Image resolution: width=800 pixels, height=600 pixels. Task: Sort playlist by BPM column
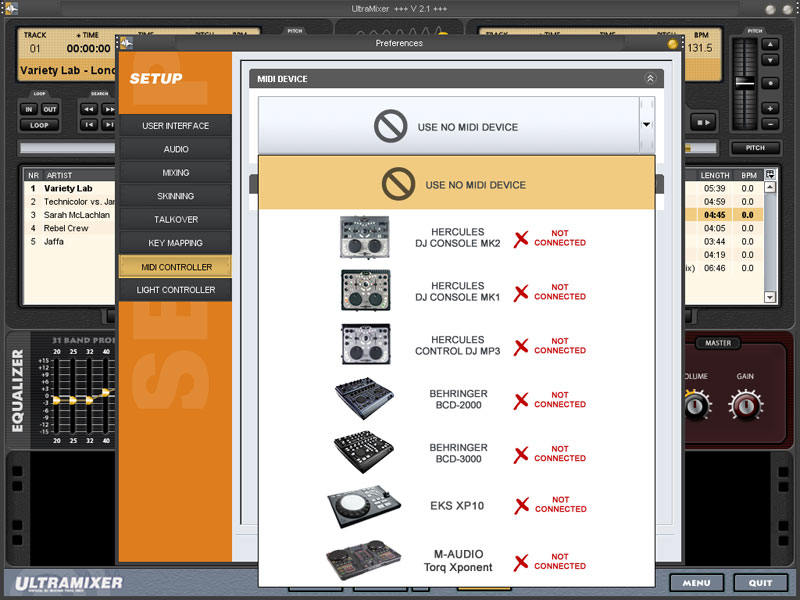748,175
